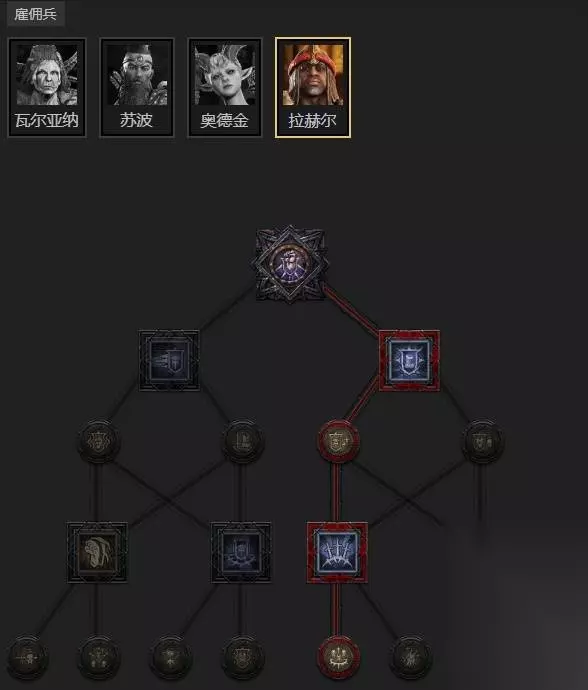588x690 pixels.
Task: Click the third circle node on bottom row
Action: (x=171, y=657)
